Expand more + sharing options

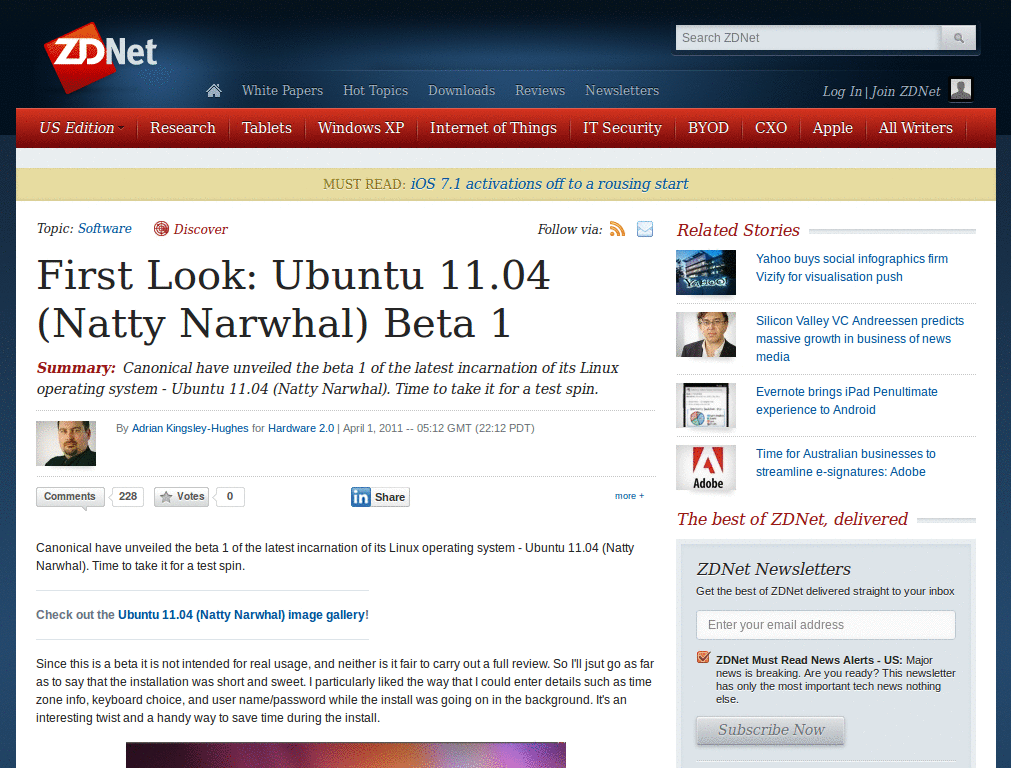click(x=629, y=496)
